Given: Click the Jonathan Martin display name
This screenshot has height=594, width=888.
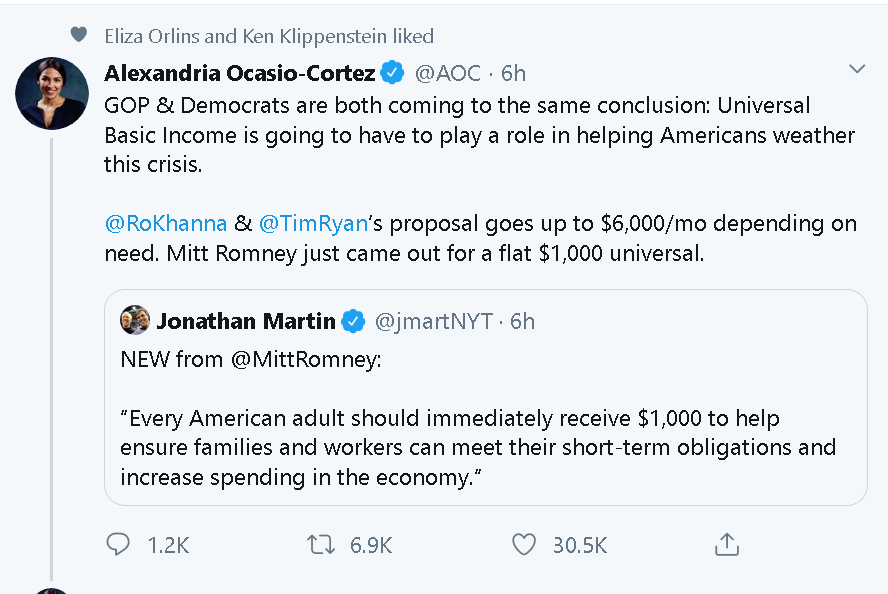Looking at the screenshot, I should [x=246, y=321].
